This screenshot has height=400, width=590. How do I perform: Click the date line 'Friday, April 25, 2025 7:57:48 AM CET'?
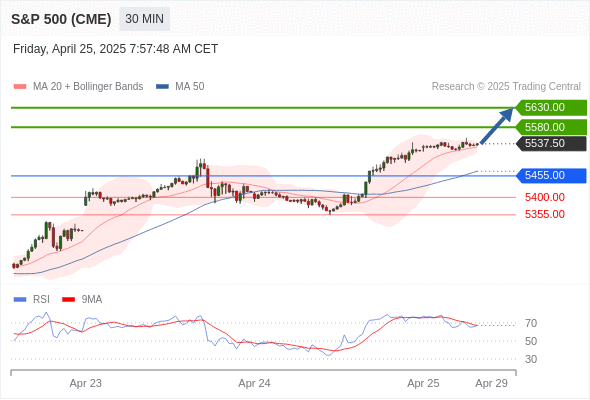[116, 49]
